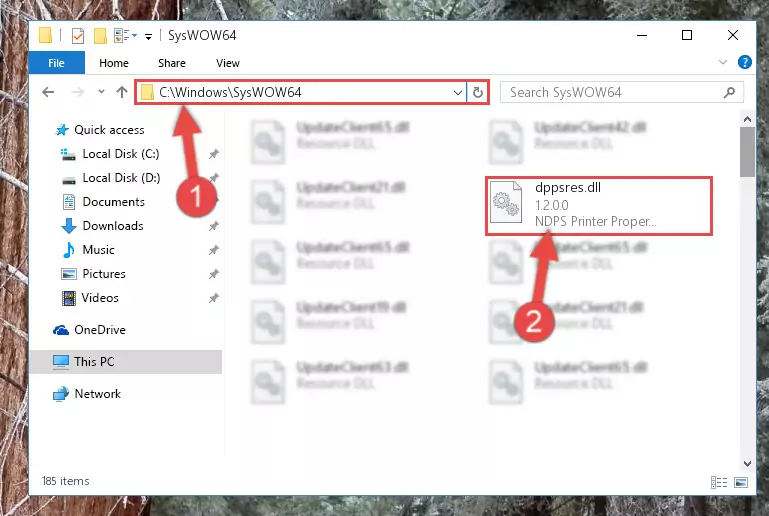769x516 pixels.
Task: Switch to the Home ribbon tab
Action: point(114,63)
